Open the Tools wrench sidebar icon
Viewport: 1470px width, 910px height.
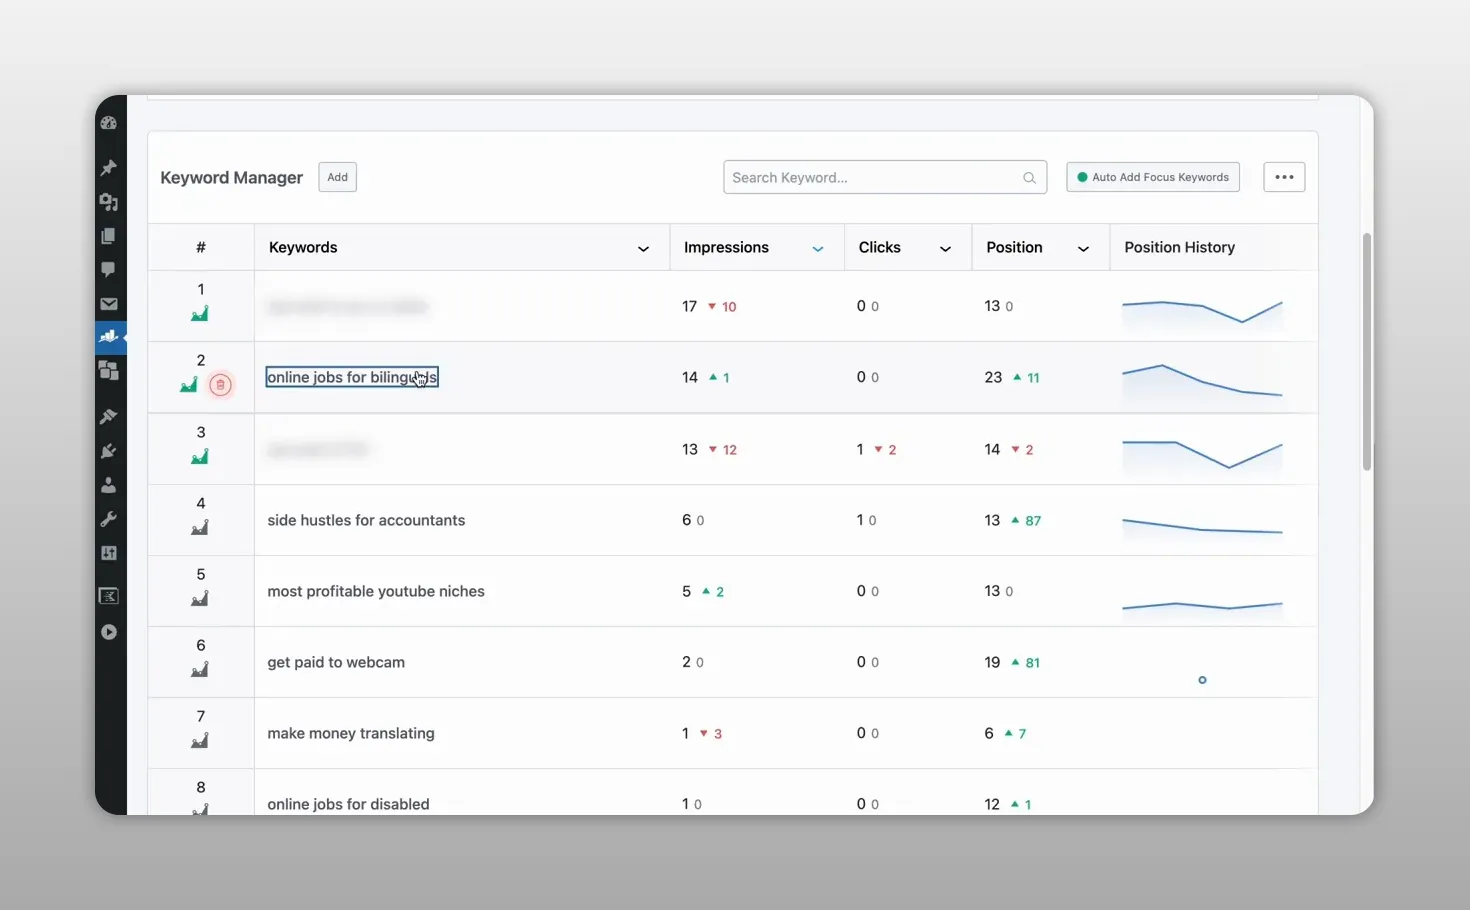pyautogui.click(x=109, y=519)
